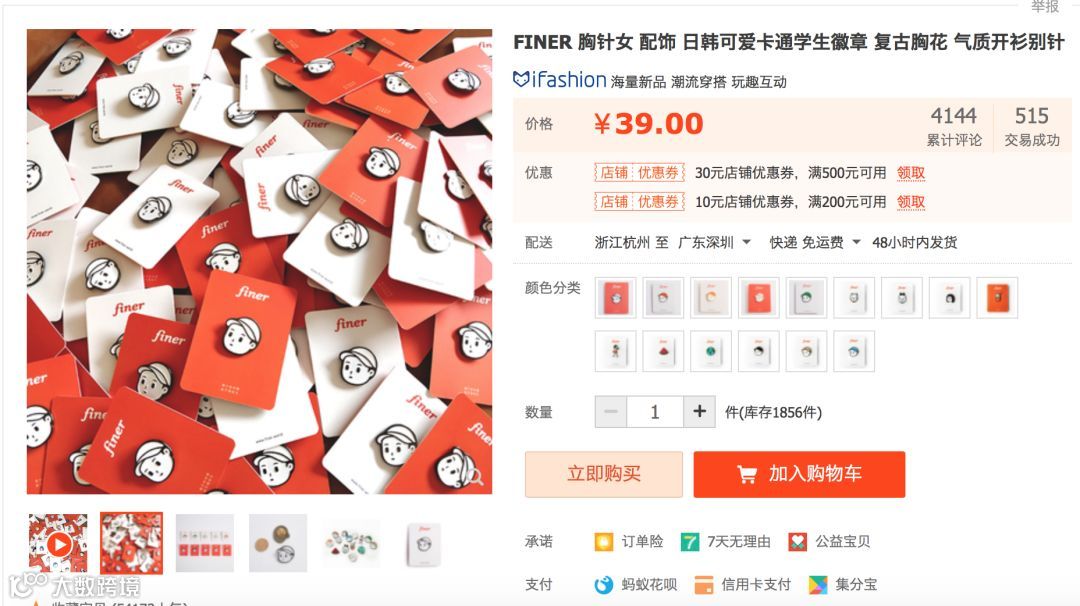Play the product video thumbnail
1080x606 pixels.
58,544
